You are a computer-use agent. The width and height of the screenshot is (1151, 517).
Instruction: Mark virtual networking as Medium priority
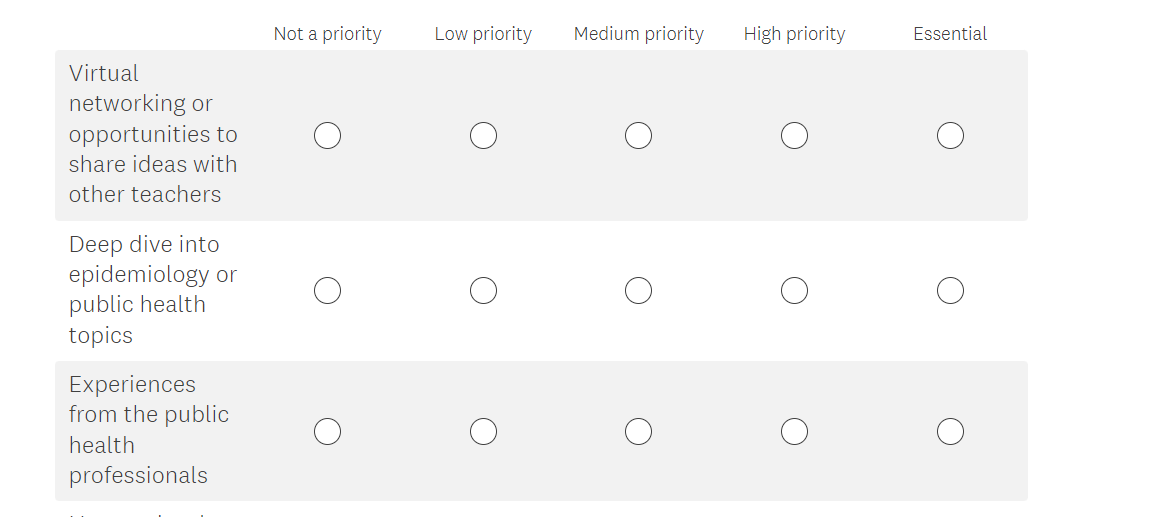point(638,135)
